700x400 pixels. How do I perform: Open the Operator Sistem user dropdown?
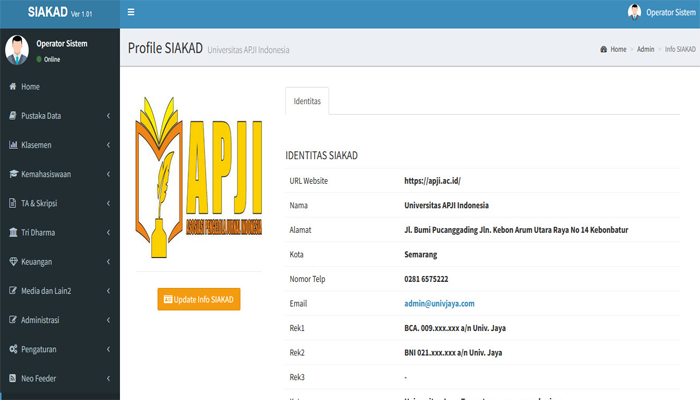[661, 12]
